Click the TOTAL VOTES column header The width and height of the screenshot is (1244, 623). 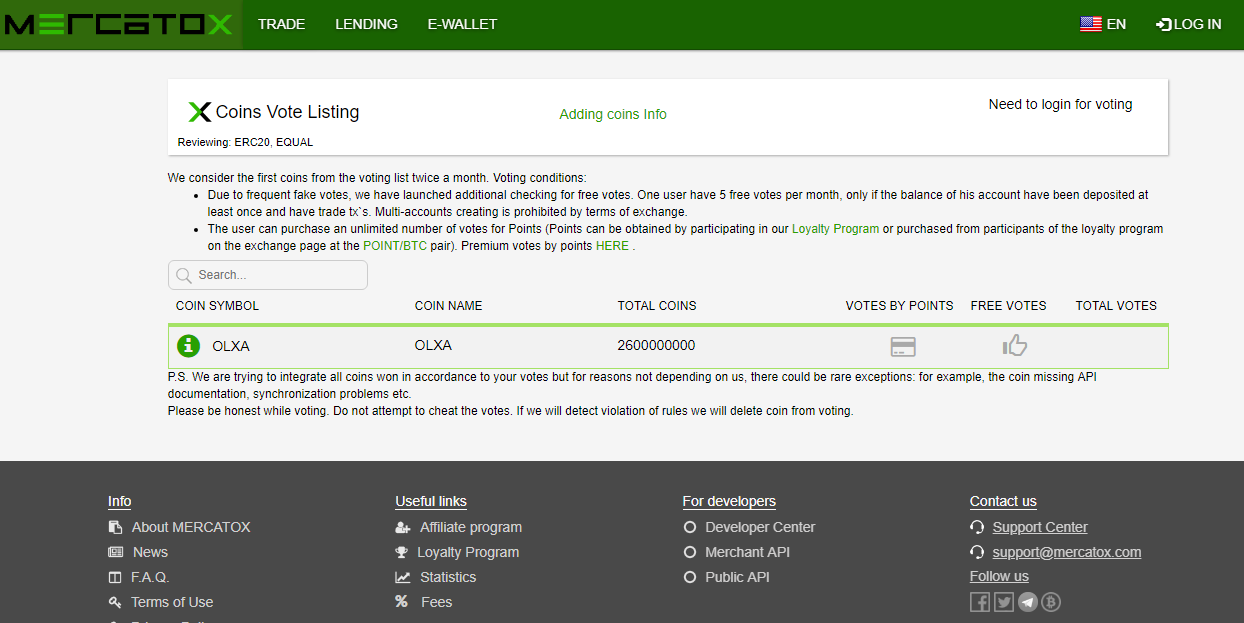coord(1116,306)
